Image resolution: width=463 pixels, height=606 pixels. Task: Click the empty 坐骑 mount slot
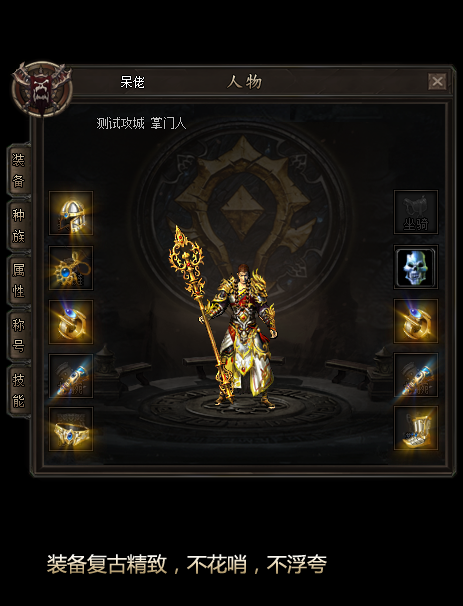pos(416,212)
